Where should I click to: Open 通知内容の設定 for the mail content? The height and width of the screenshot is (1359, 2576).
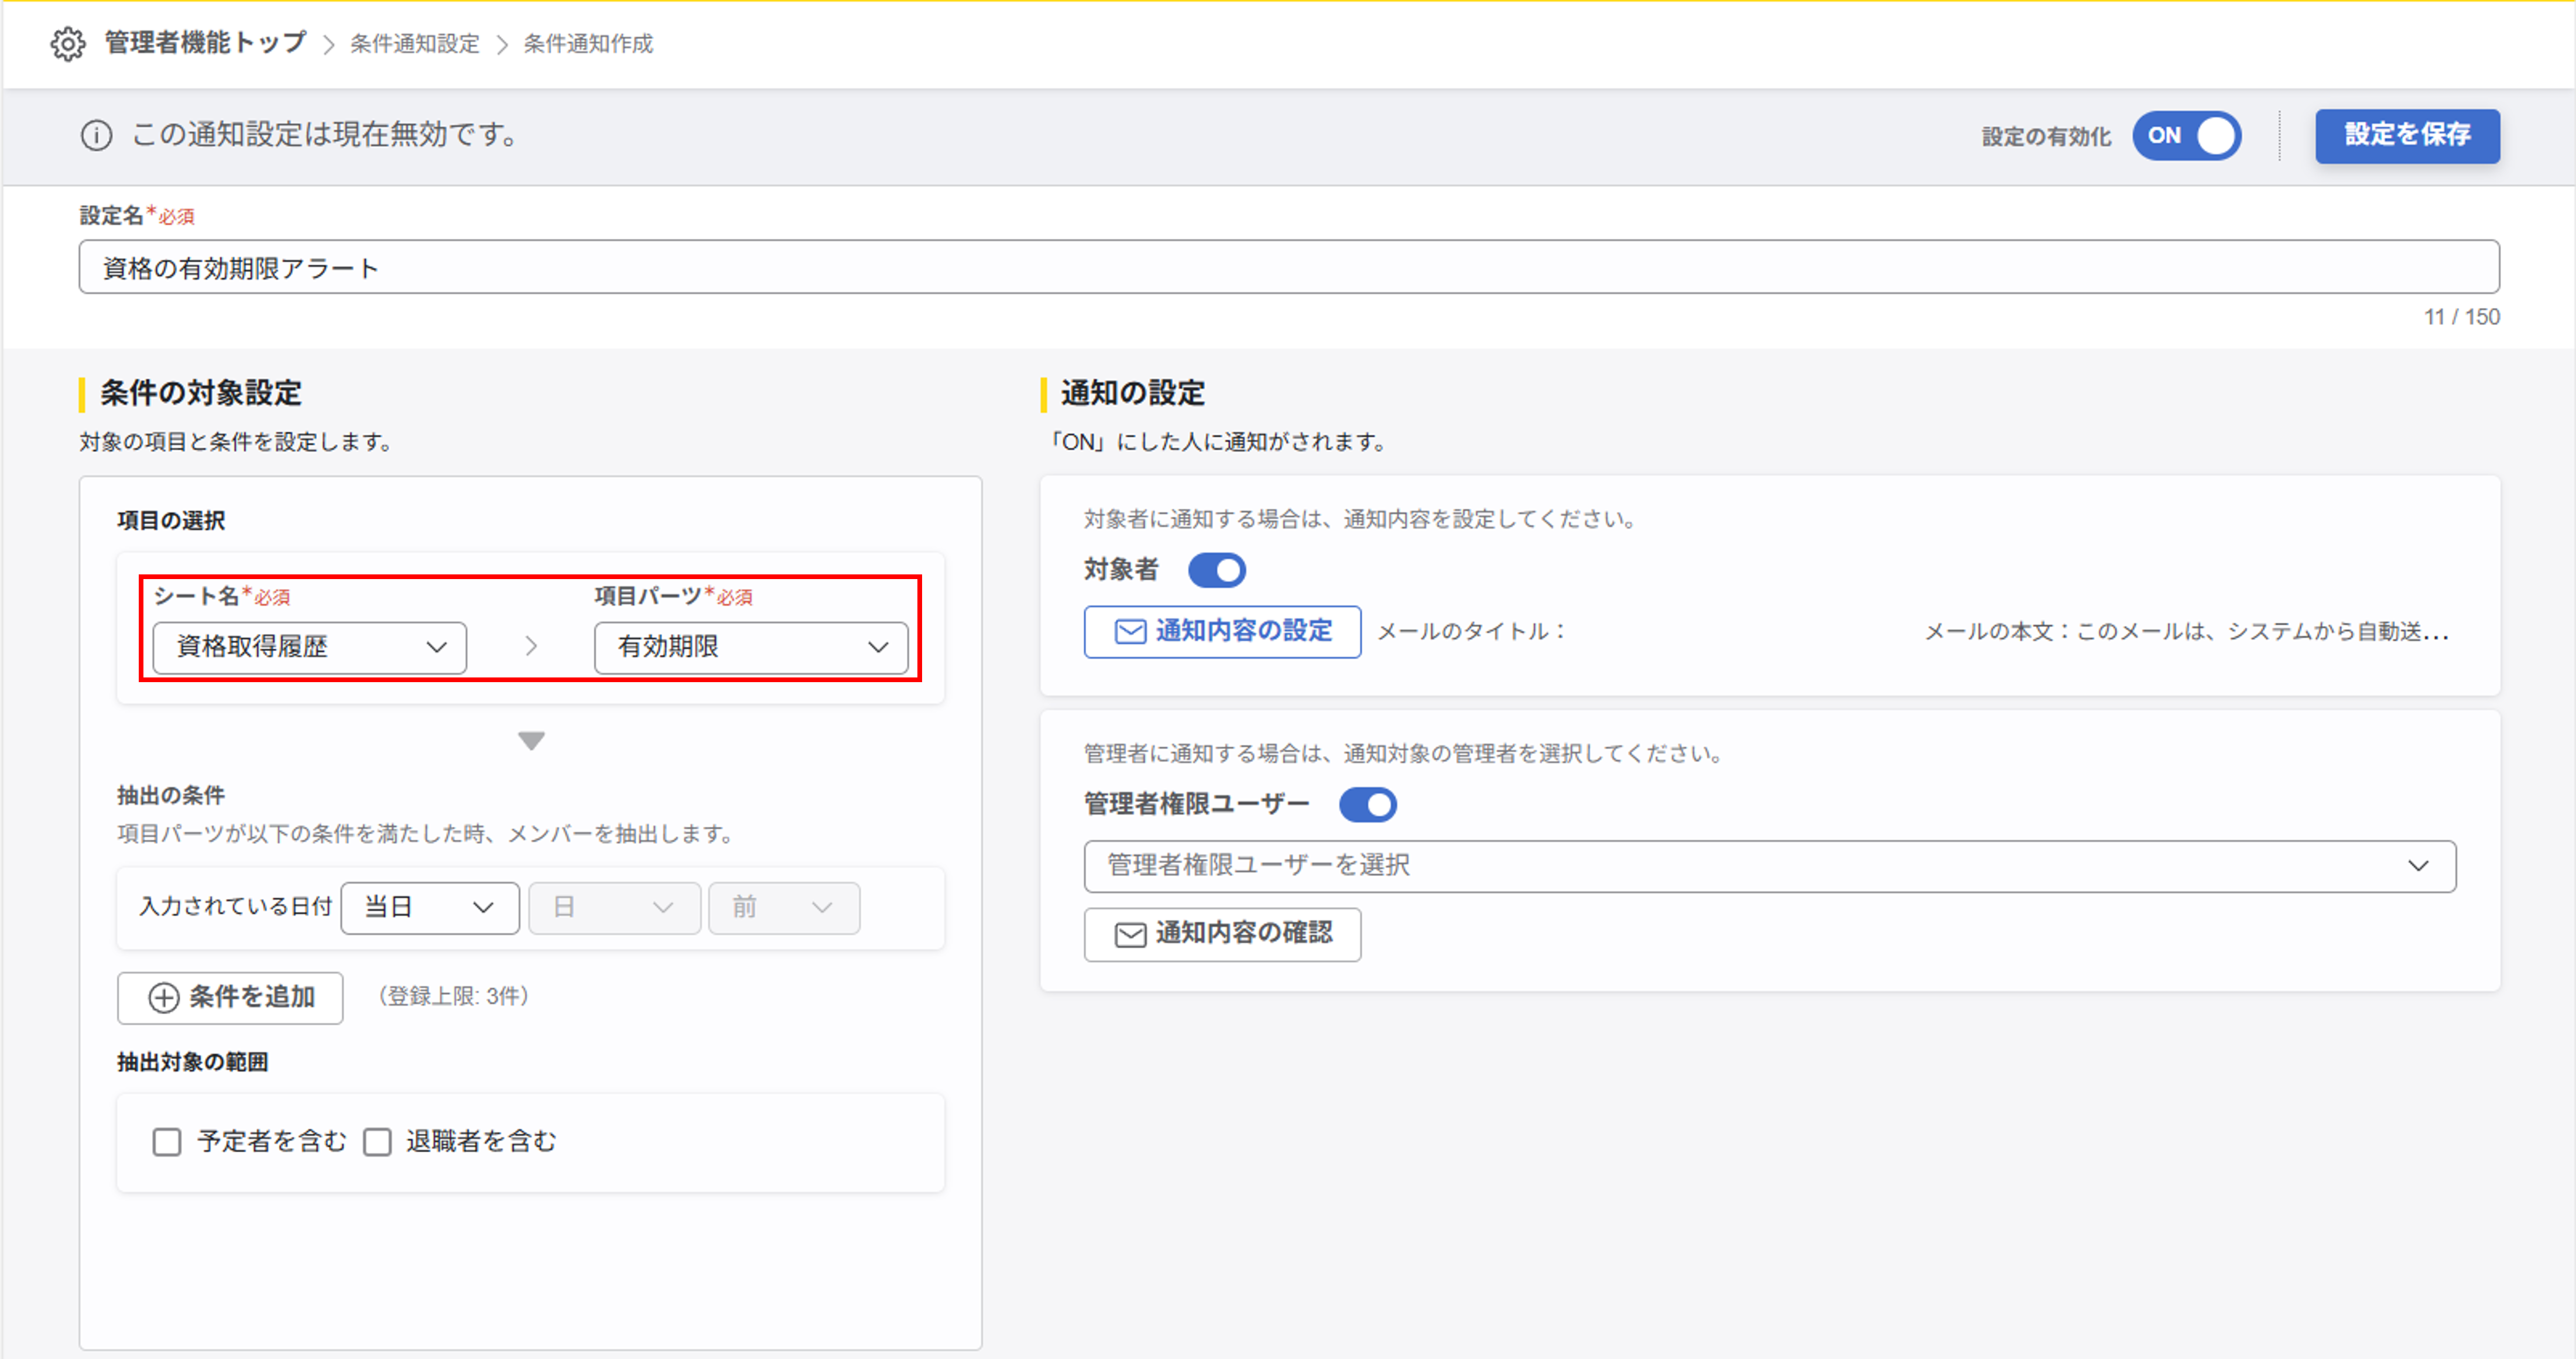pyautogui.click(x=1222, y=632)
